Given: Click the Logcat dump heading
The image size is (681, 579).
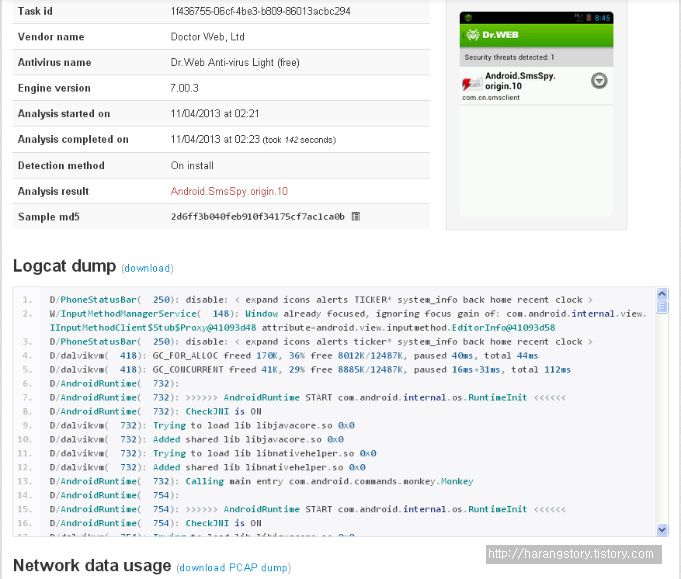Looking at the screenshot, I should pos(64,266).
